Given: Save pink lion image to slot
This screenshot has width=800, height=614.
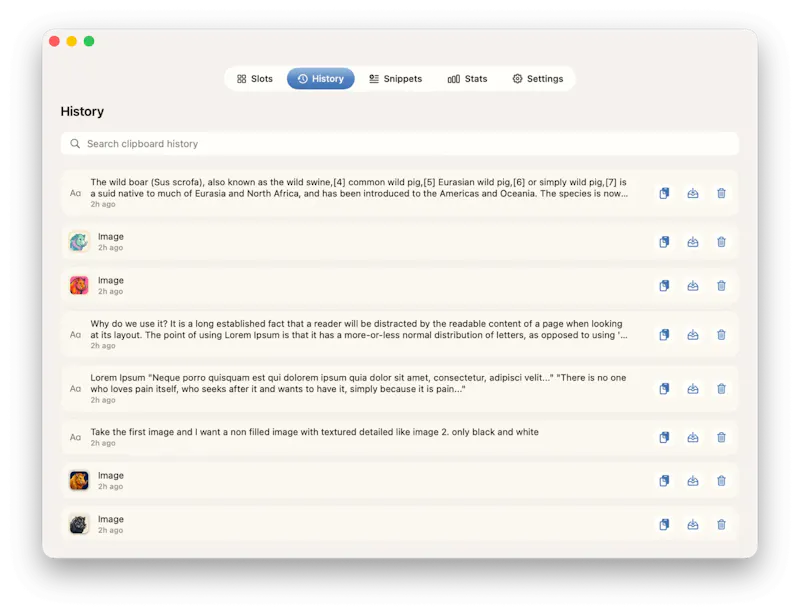Looking at the screenshot, I should coord(692,286).
